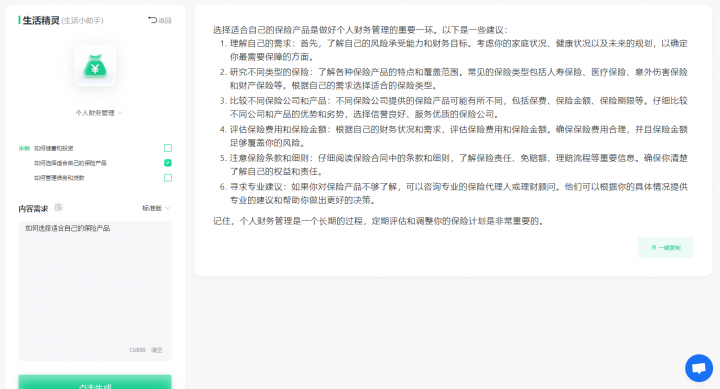Click the chevron next to 标准版
The width and height of the screenshot is (720, 389).
click(x=168, y=208)
